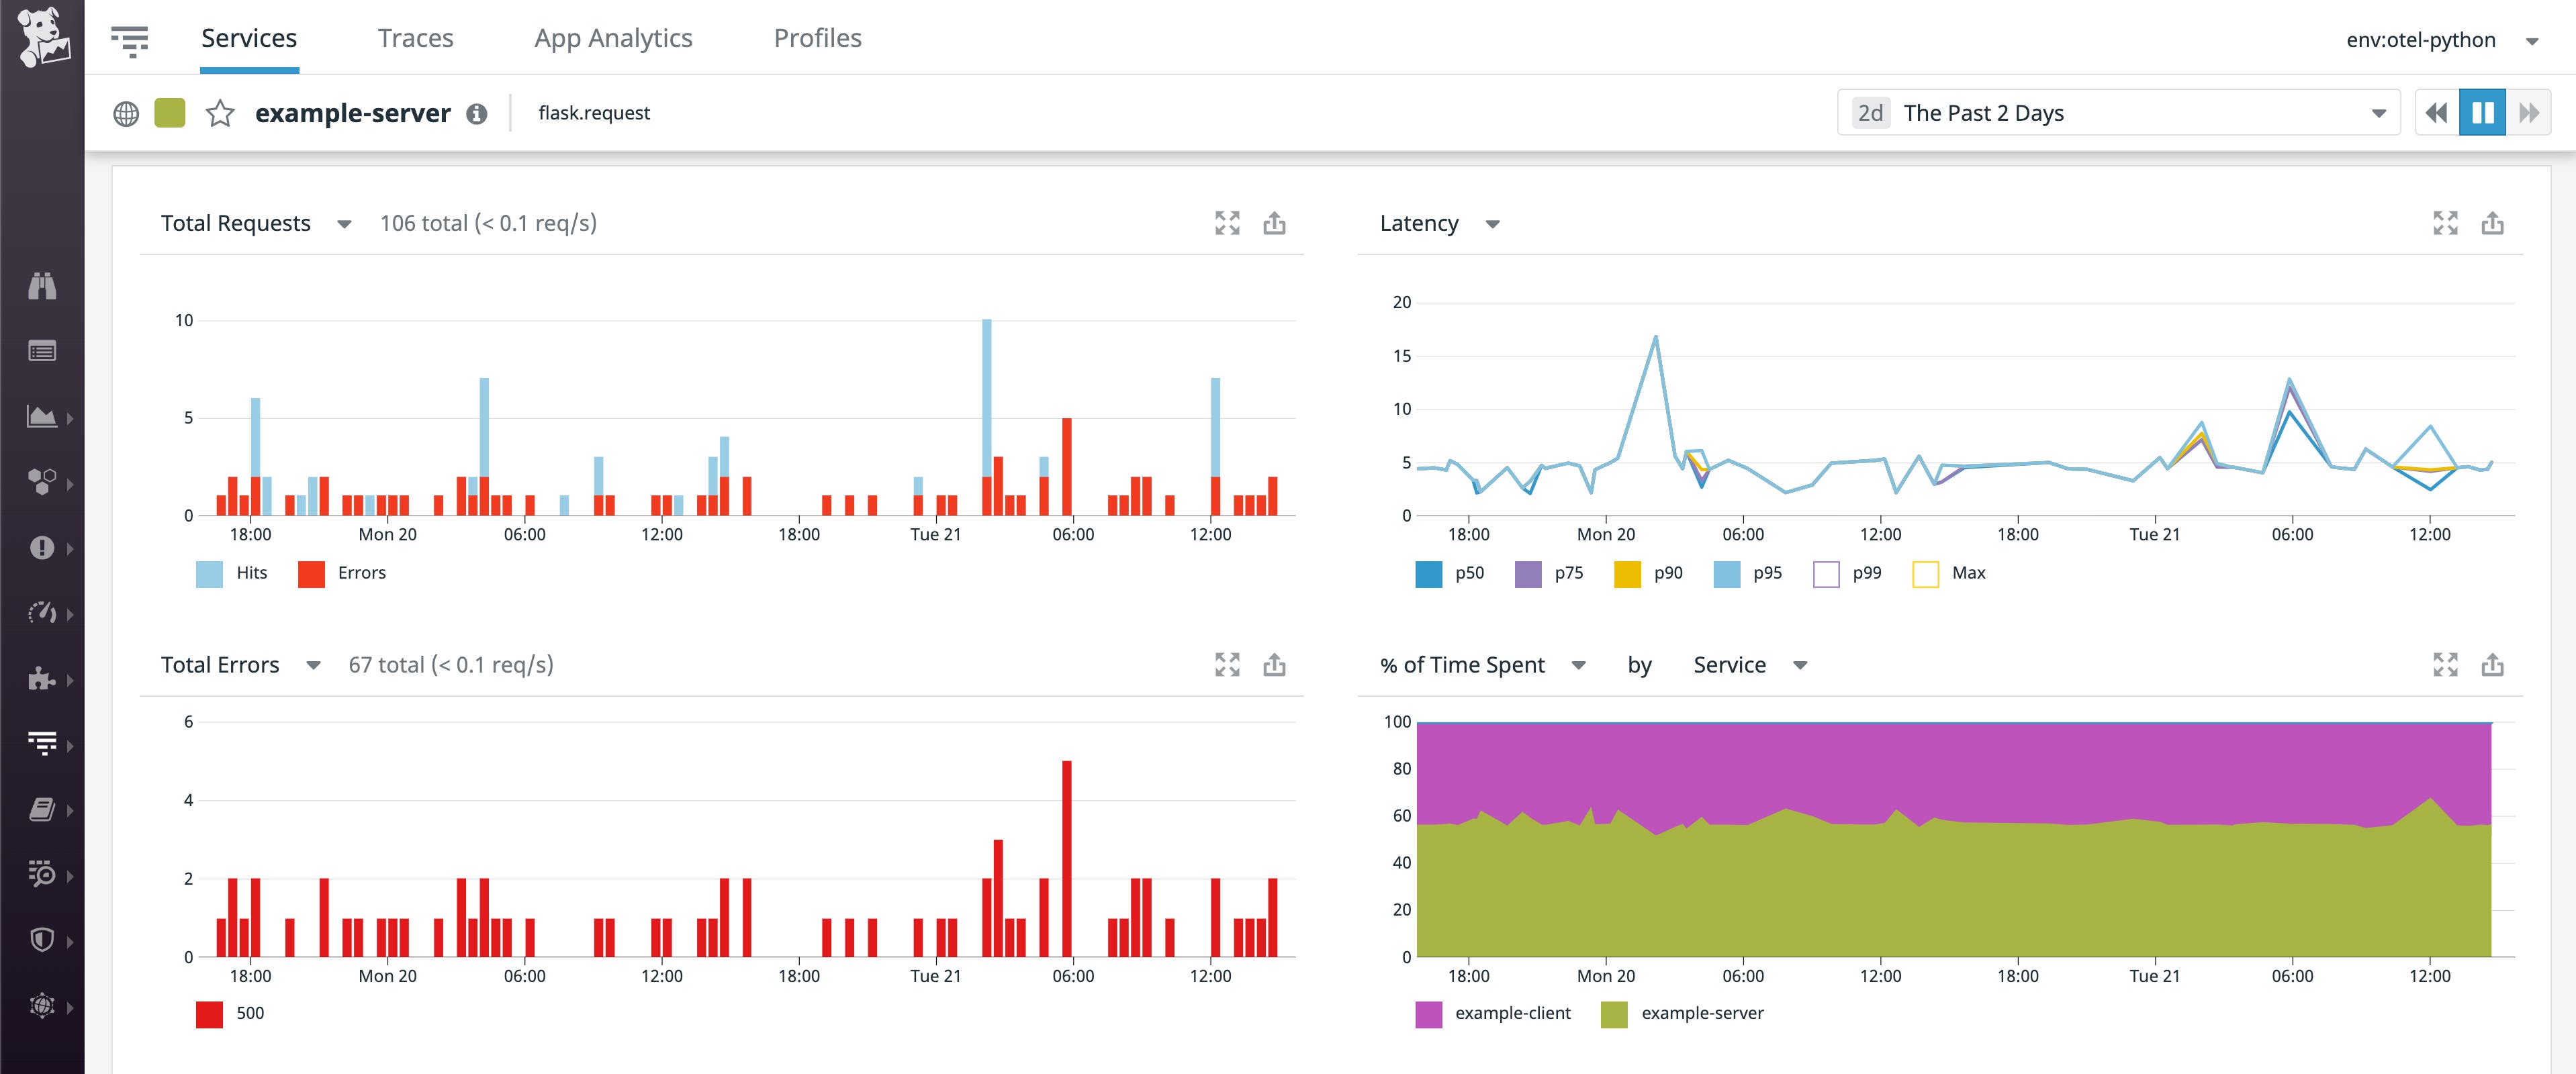Expand the Total Requests graph to fullscreen
The width and height of the screenshot is (2576, 1074).
click(1227, 223)
